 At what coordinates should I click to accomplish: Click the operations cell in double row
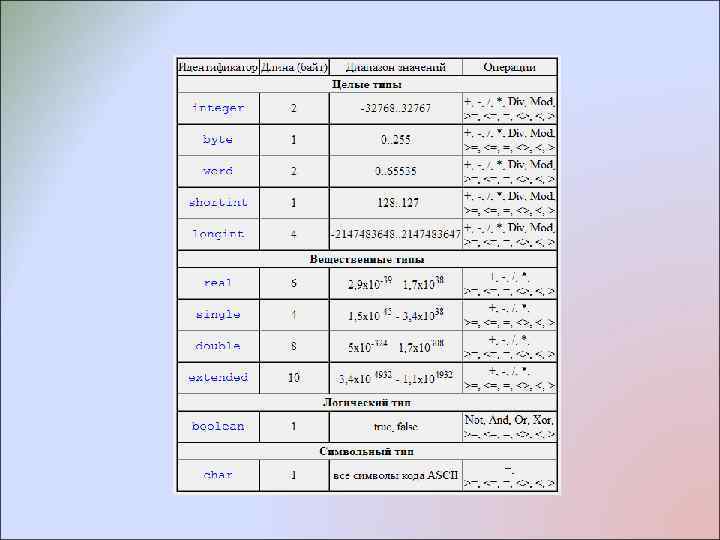[x=509, y=347]
